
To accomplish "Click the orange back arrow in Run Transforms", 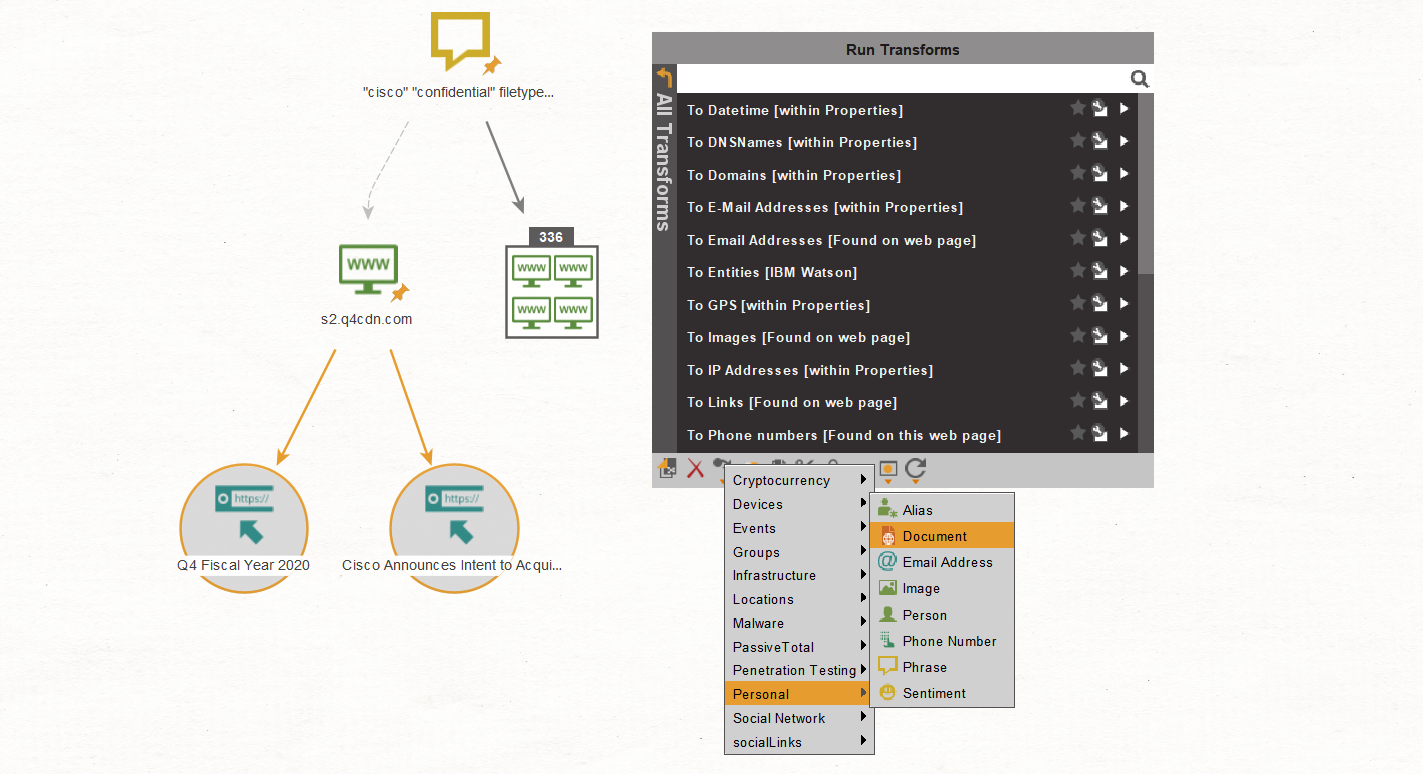I will [x=664, y=78].
